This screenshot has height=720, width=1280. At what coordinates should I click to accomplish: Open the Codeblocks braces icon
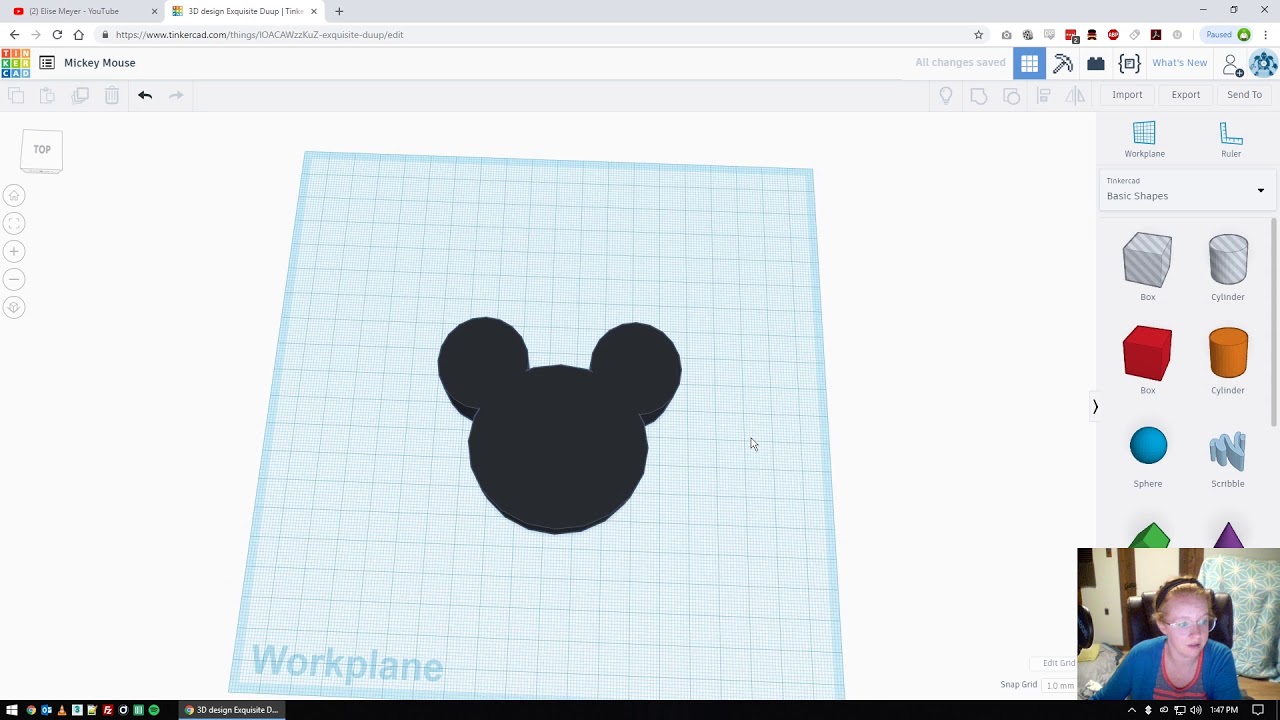pos(1129,63)
